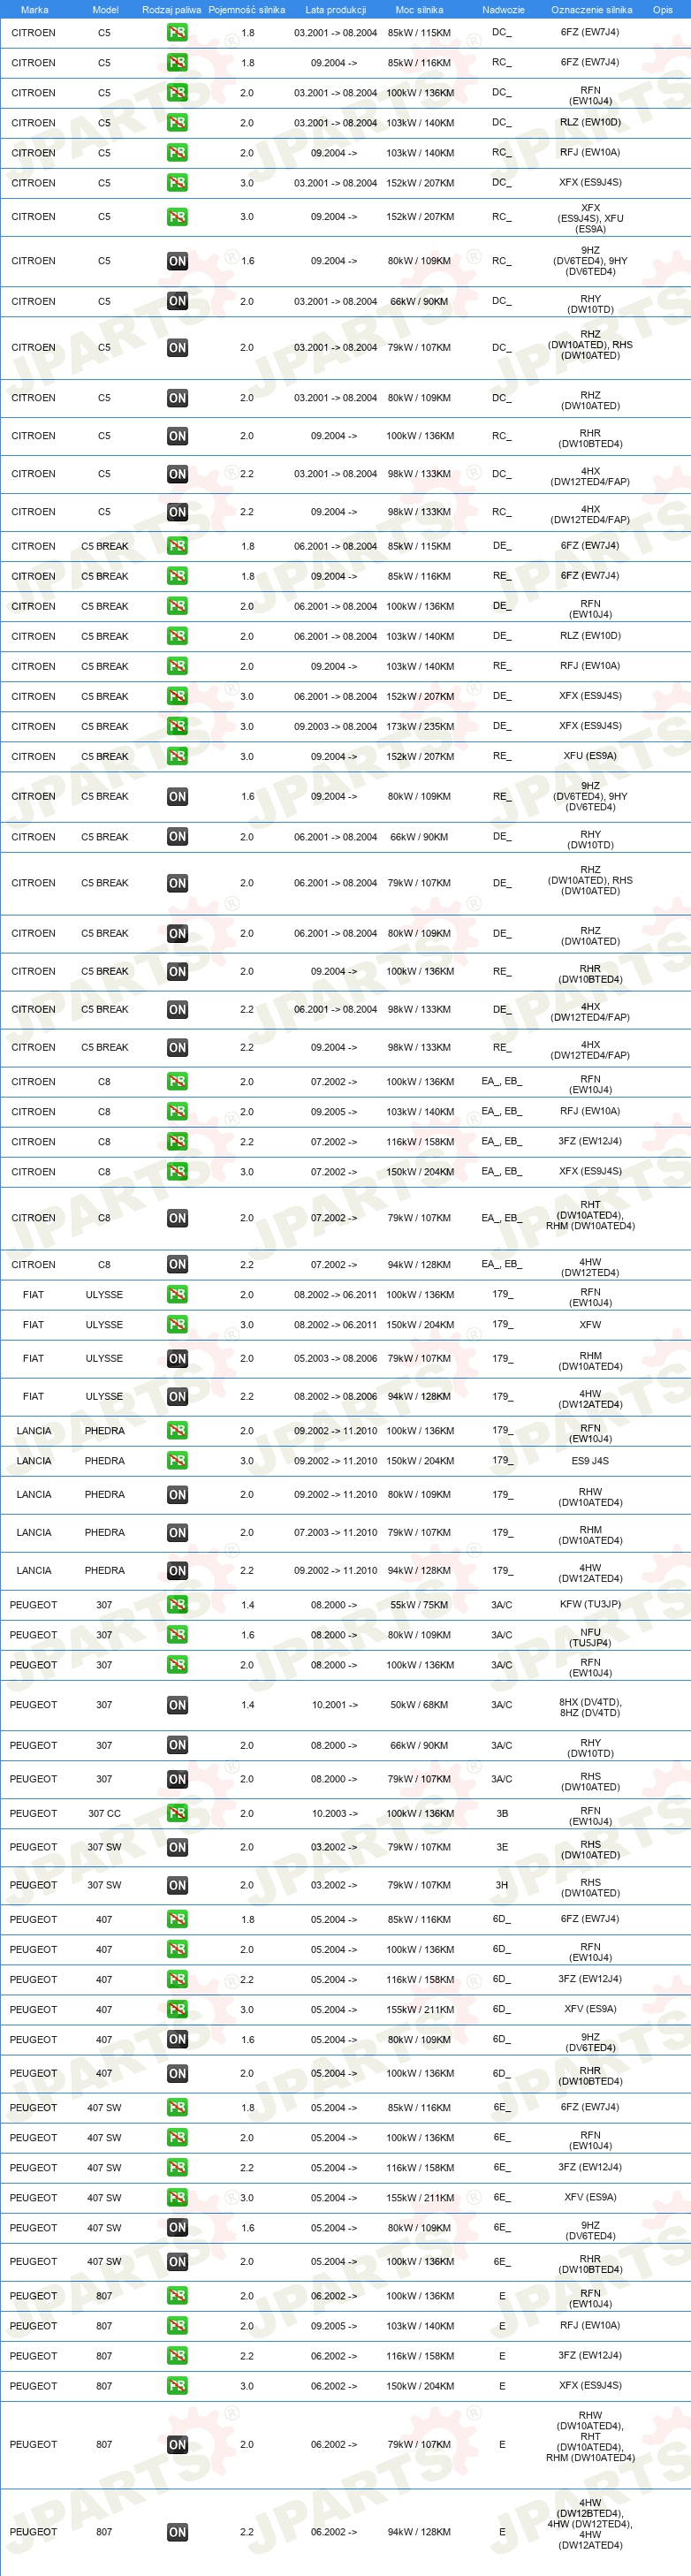The height and width of the screenshot is (2576, 691).
Task: Click petrol pump icon in Citroen C5 DC_ 1.8 row
Action: pos(177,33)
